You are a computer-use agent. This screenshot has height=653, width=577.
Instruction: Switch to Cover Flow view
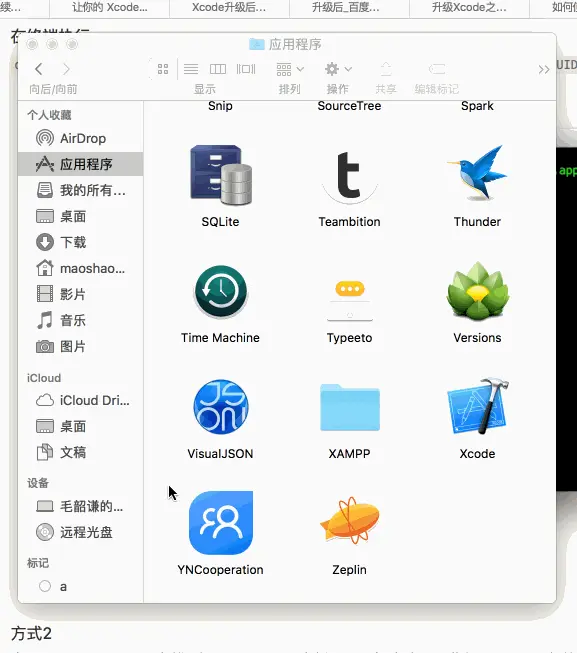pyautogui.click(x=246, y=69)
